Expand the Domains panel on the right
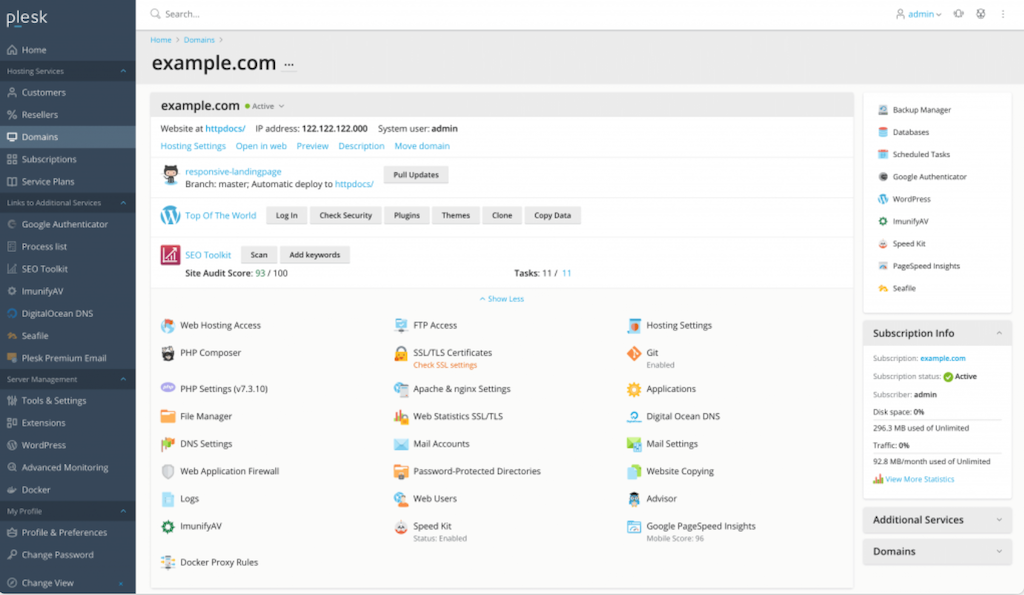This screenshot has width=1024, height=595. (x=999, y=551)
